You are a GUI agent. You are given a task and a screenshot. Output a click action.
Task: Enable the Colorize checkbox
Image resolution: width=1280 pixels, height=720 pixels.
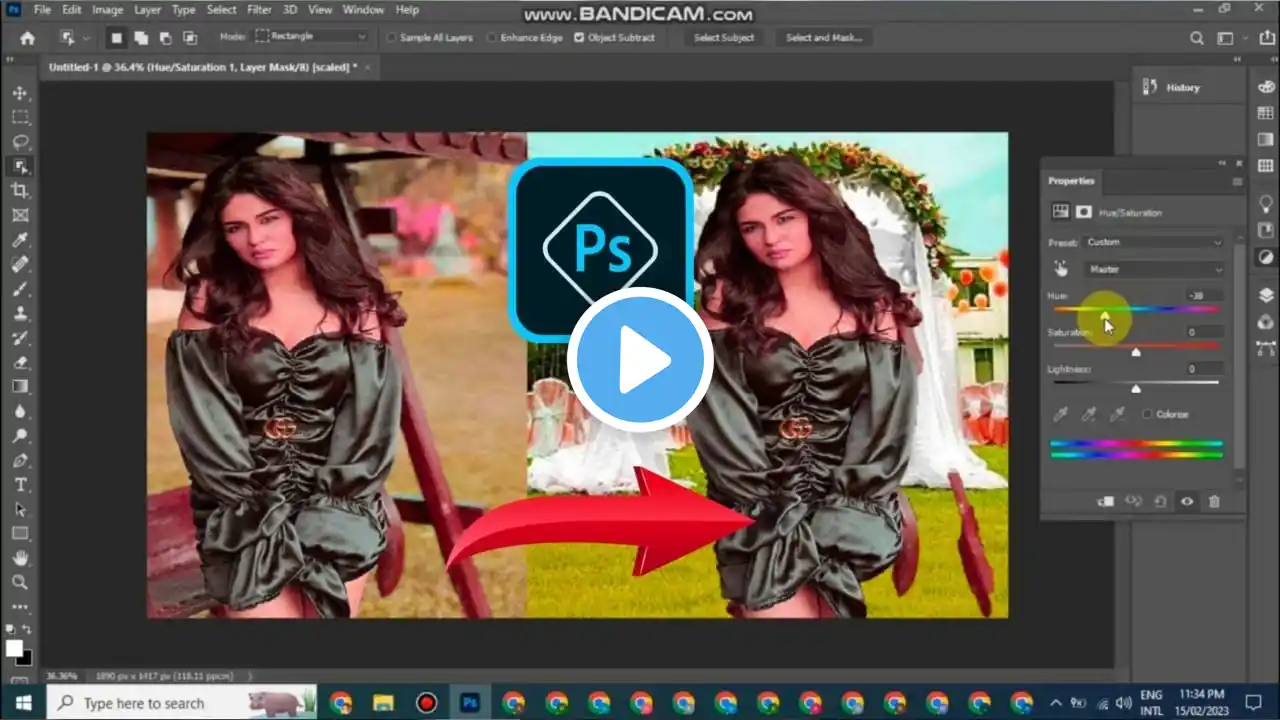pos(1147,414)
